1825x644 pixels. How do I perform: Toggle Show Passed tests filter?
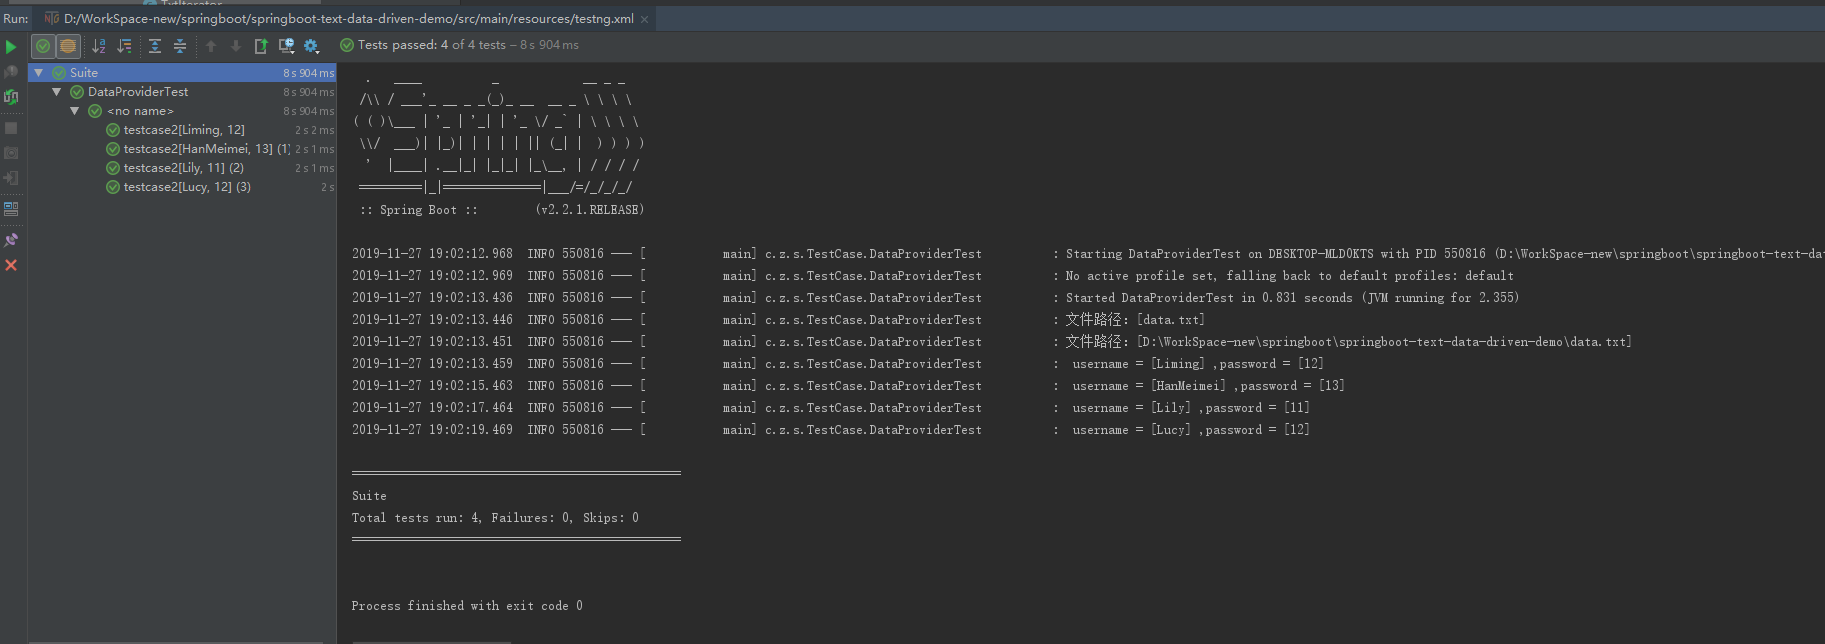pyautogui.click(x=43, y=46)
